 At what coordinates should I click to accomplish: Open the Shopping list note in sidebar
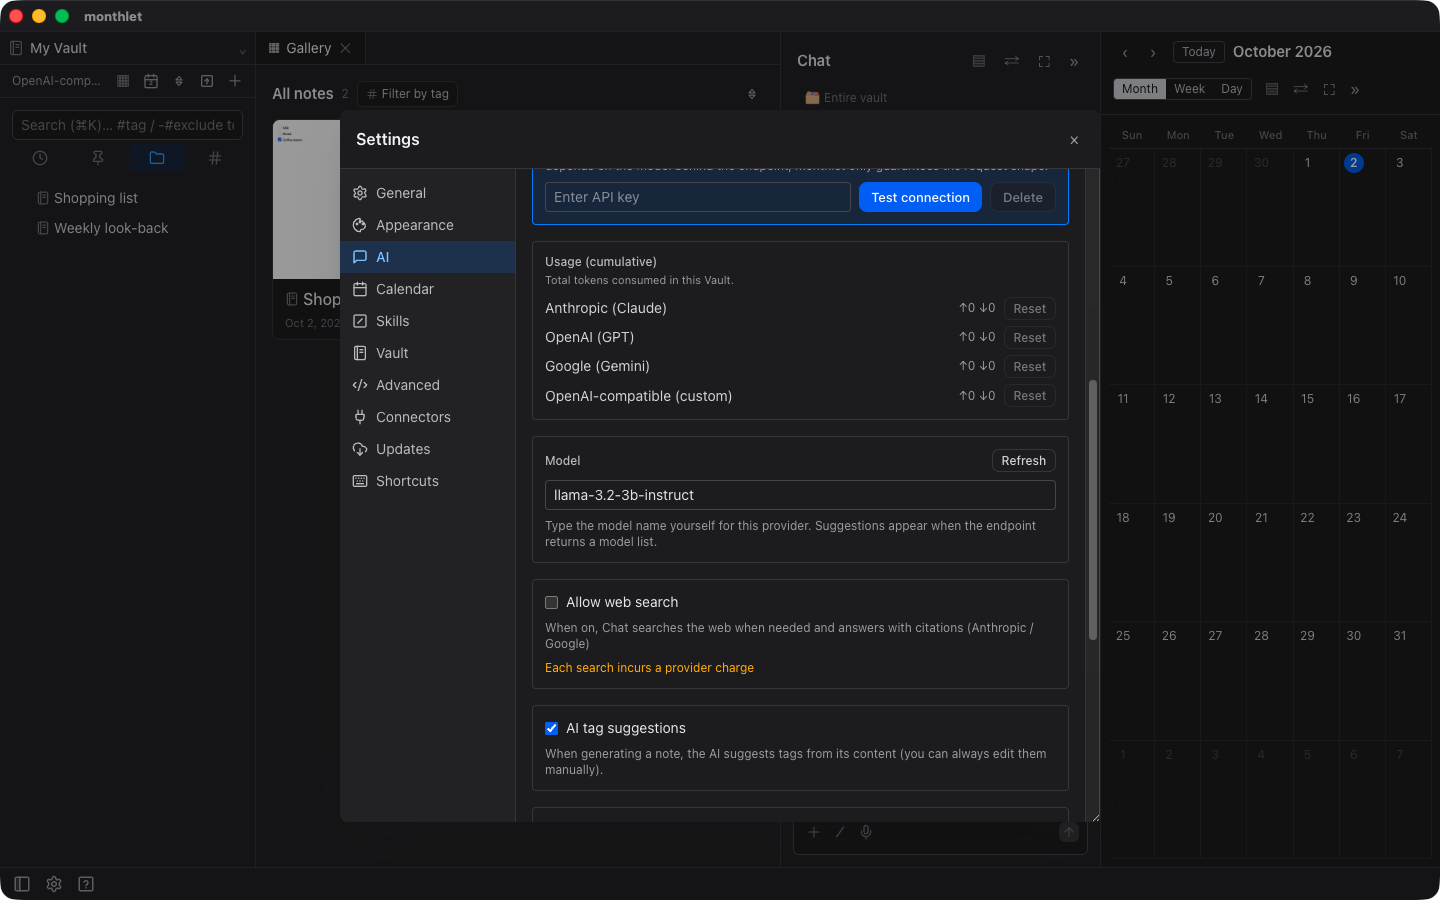pos(96,198)
